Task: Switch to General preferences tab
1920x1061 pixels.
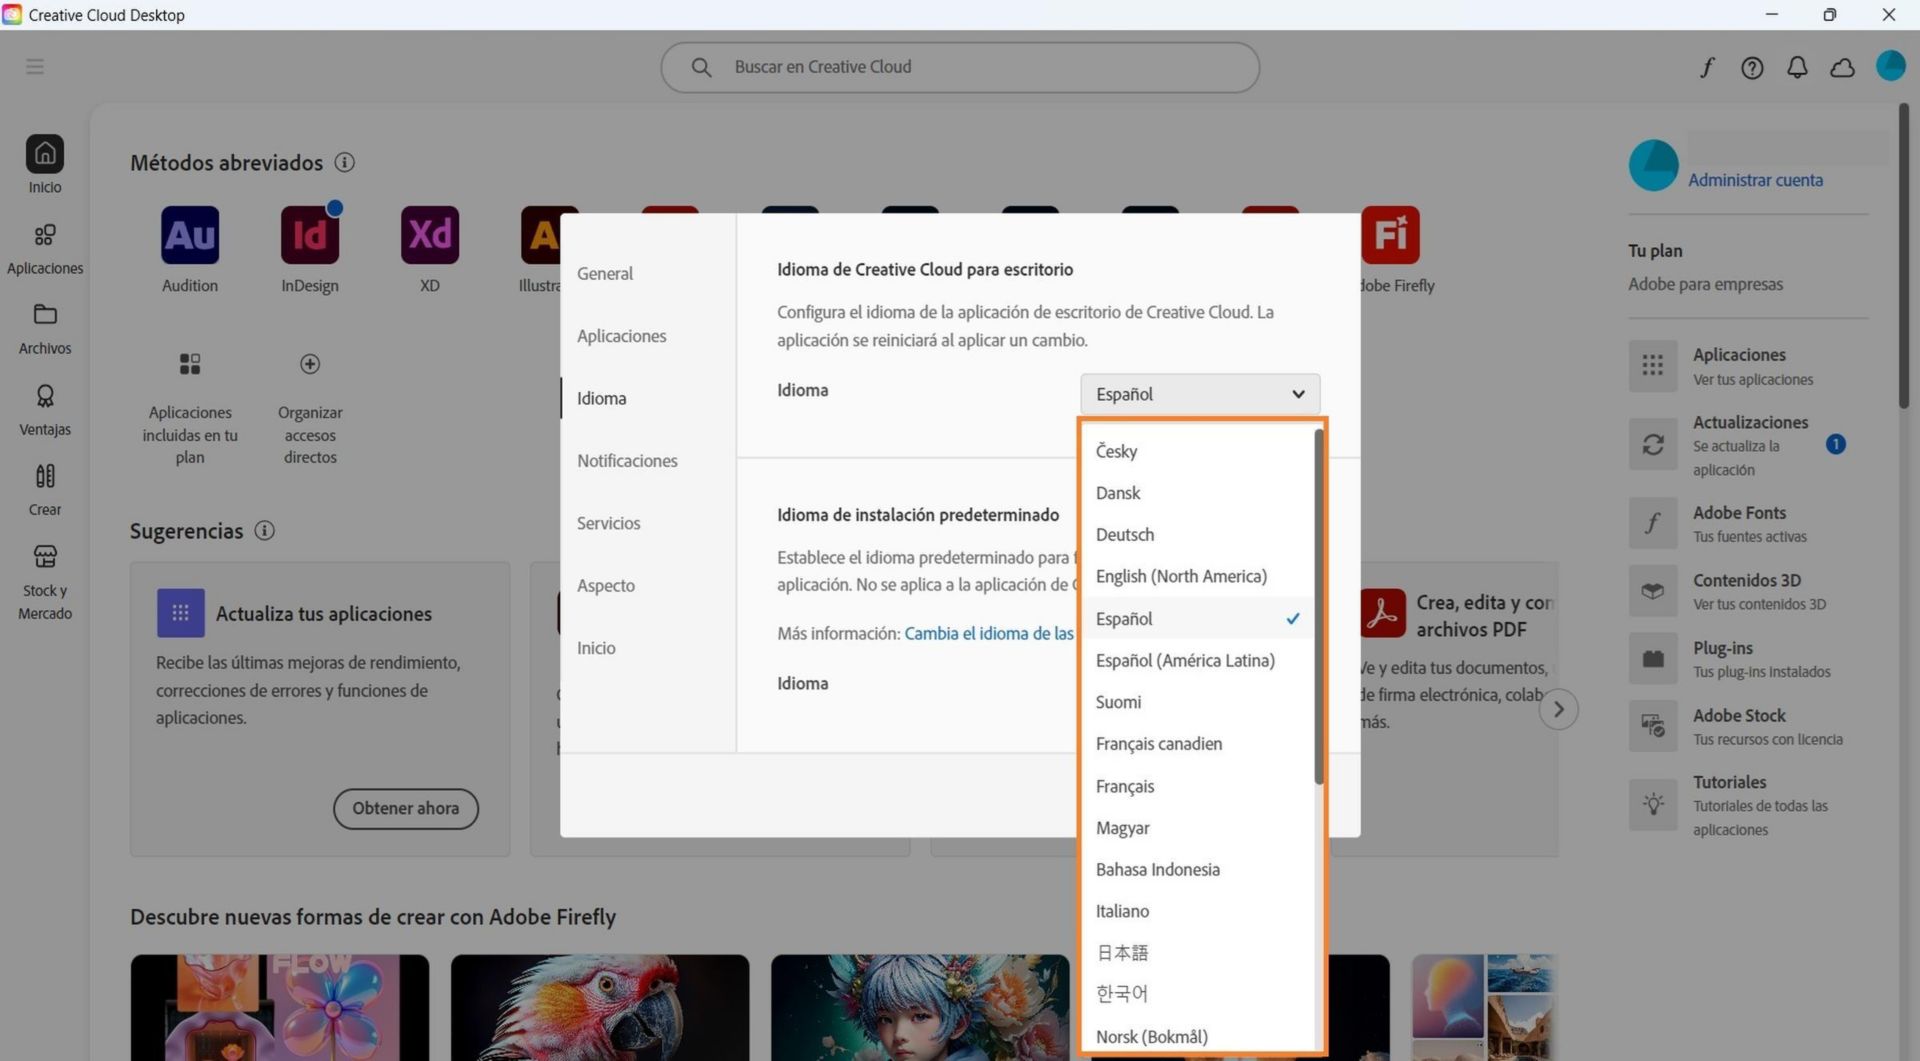Action: click(x=605, y=274)
